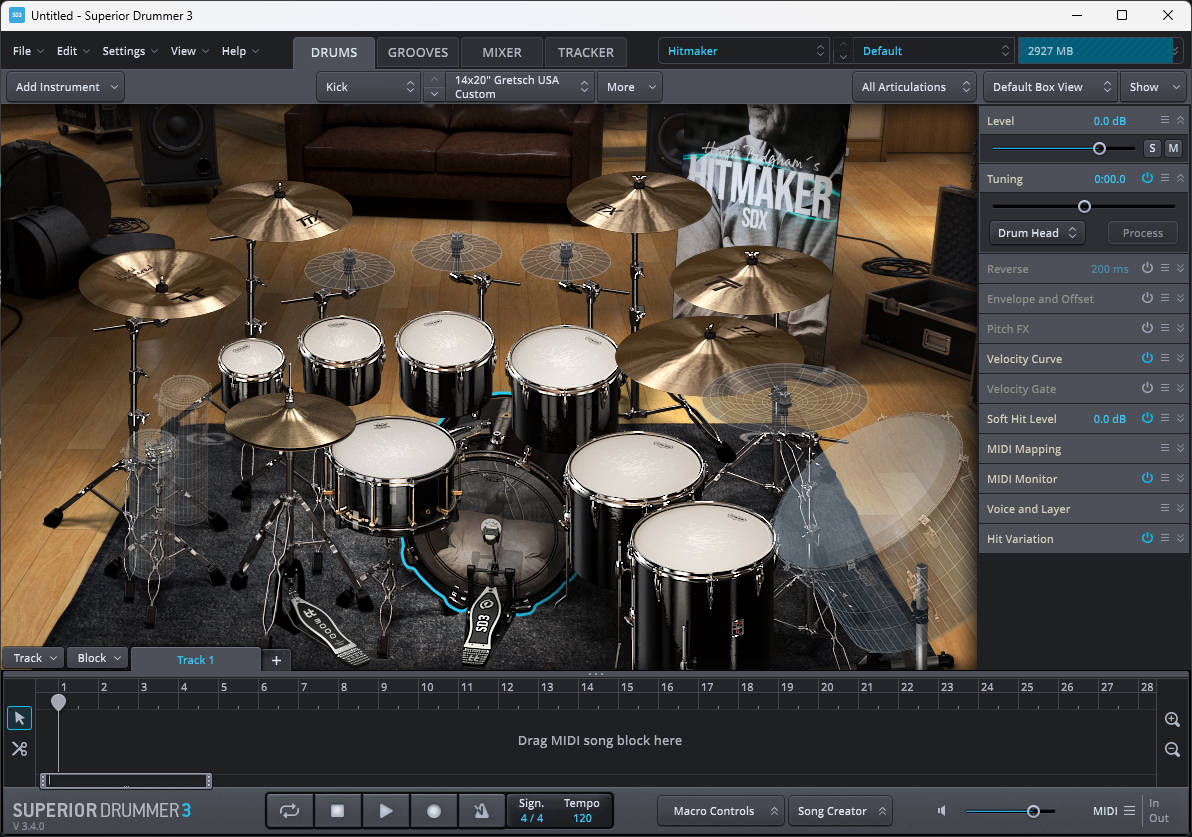Open the Show dropdown
Screen dimensions: 1192x837
click(x=1153, y=87)
